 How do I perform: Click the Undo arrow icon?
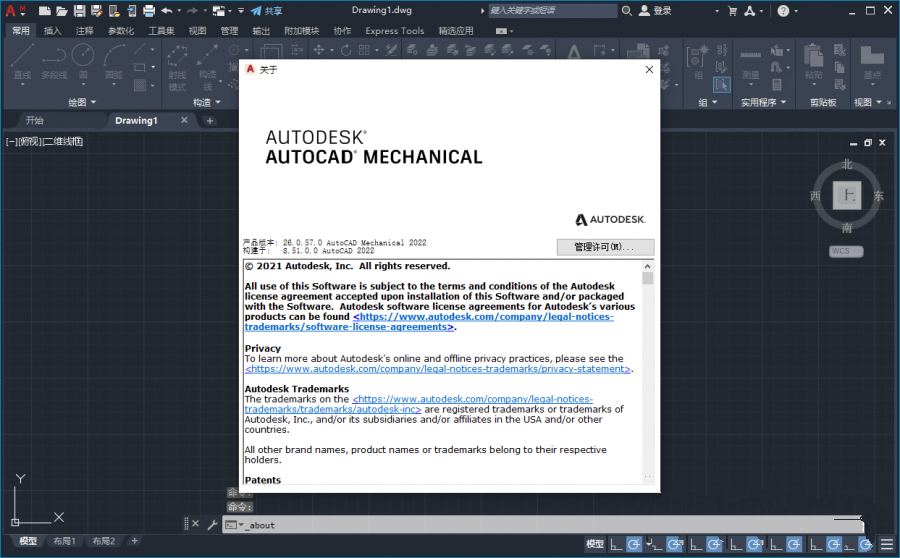click(x=166, y=10)
